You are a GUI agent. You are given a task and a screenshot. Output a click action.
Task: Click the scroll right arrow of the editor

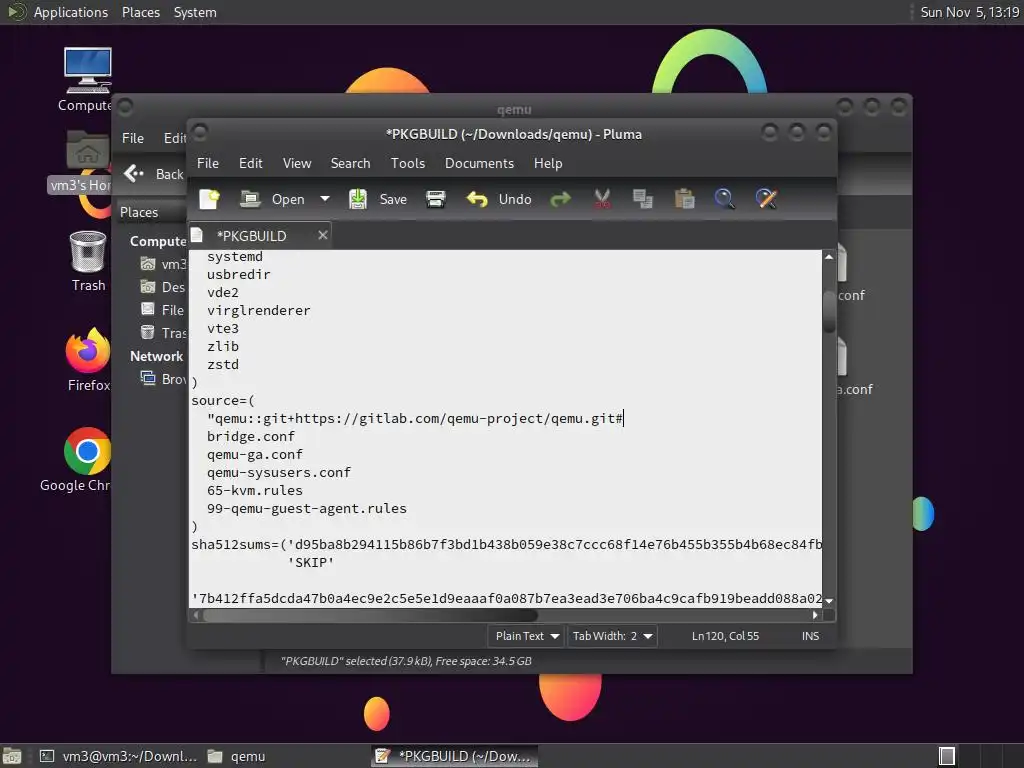coord(814,615)
